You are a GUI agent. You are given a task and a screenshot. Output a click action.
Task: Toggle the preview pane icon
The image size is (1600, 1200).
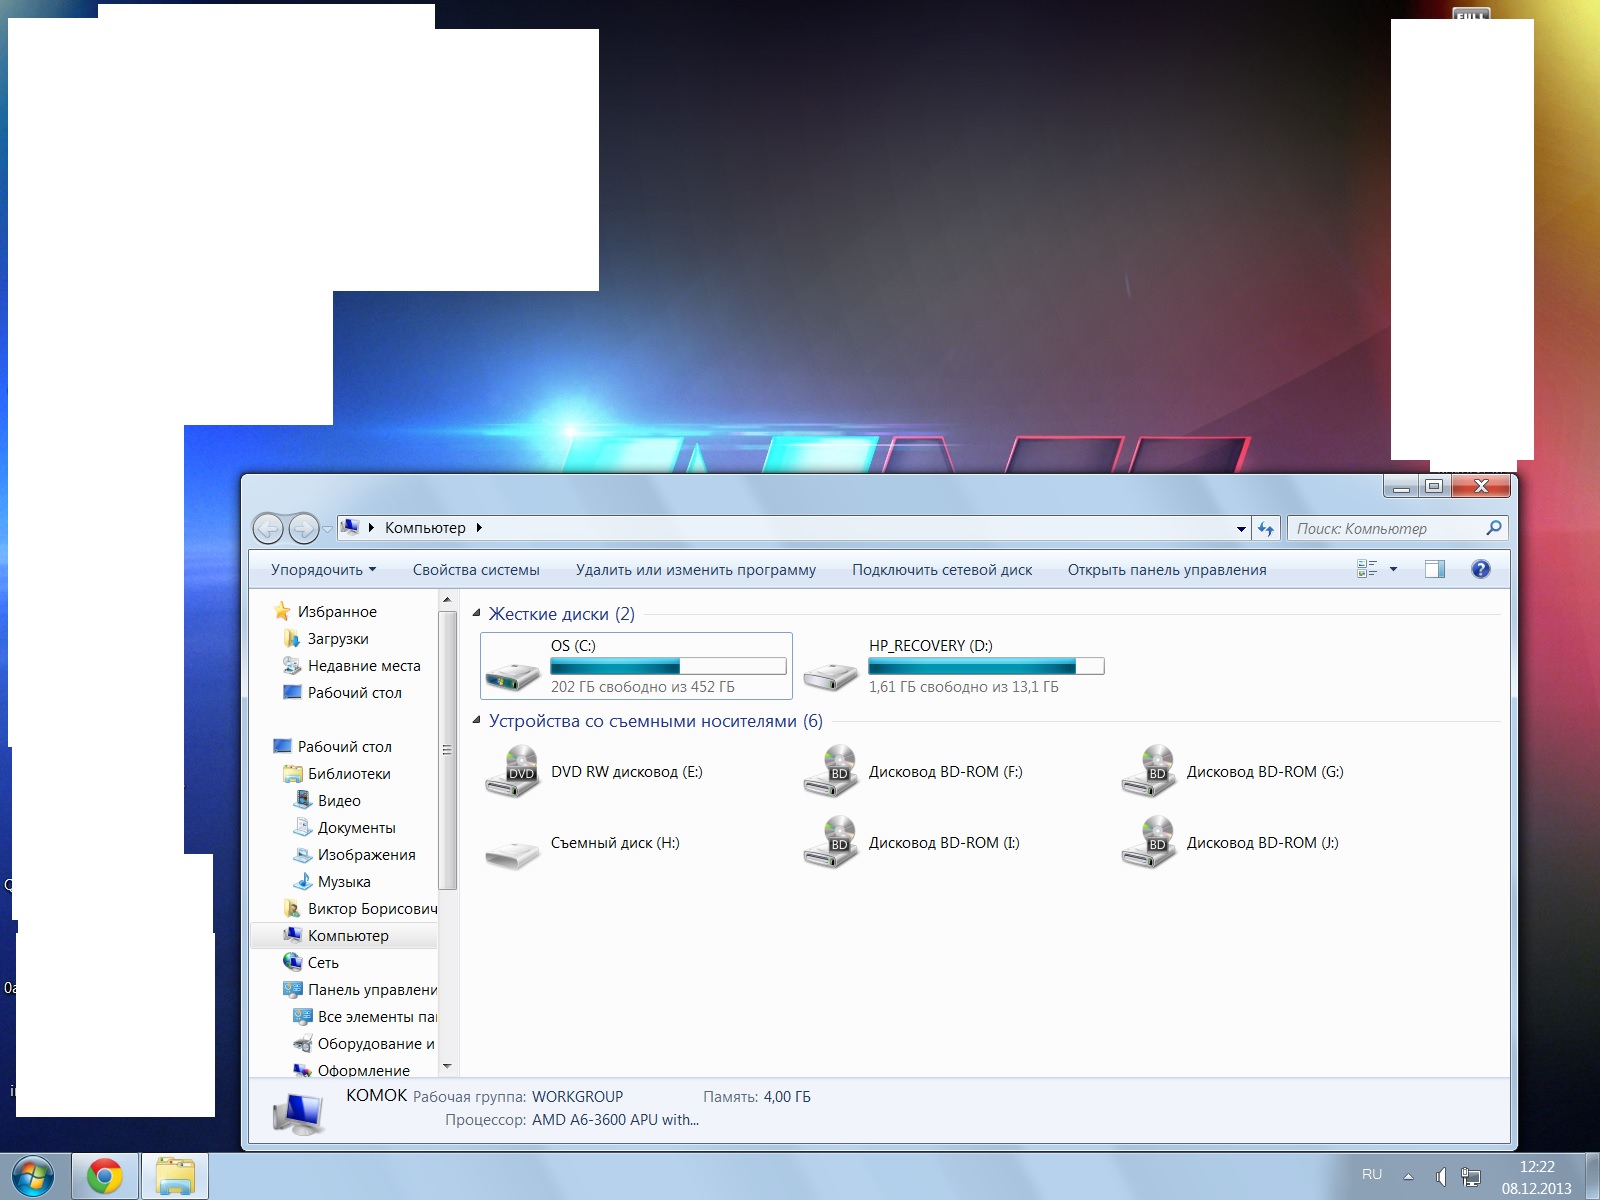pos(1435,569)
